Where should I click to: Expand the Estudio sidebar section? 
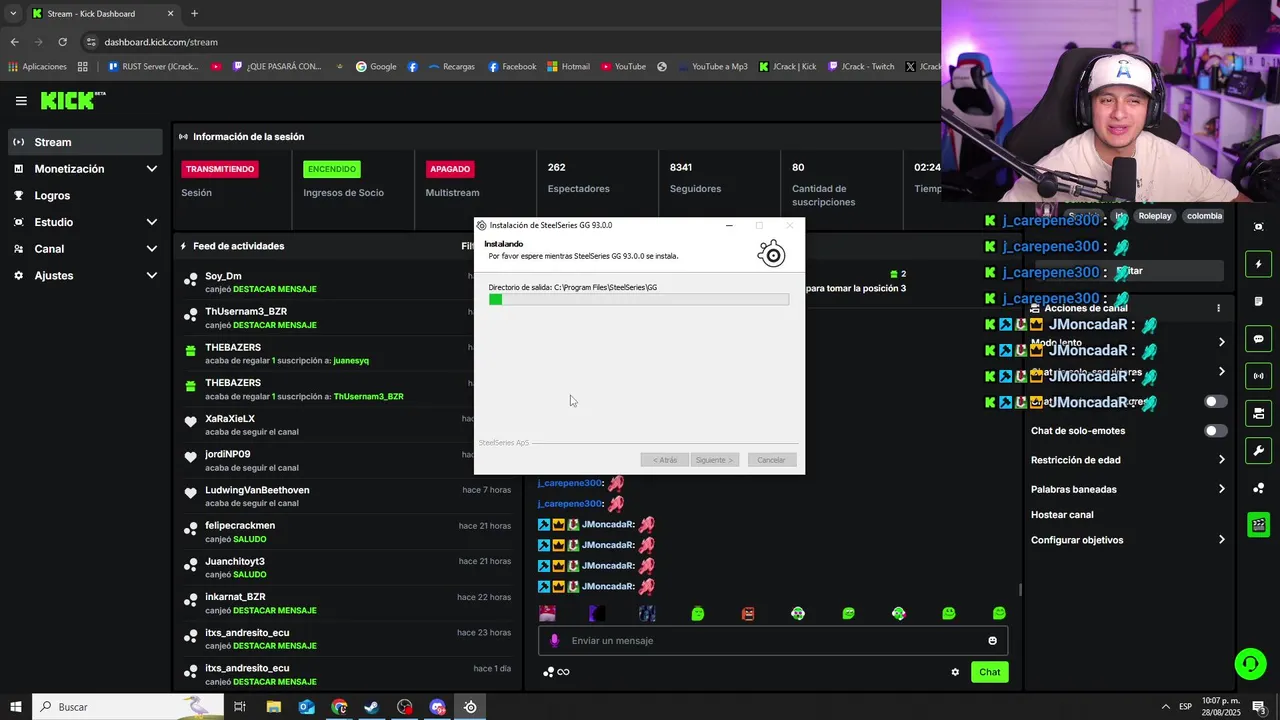coord(85,222)
